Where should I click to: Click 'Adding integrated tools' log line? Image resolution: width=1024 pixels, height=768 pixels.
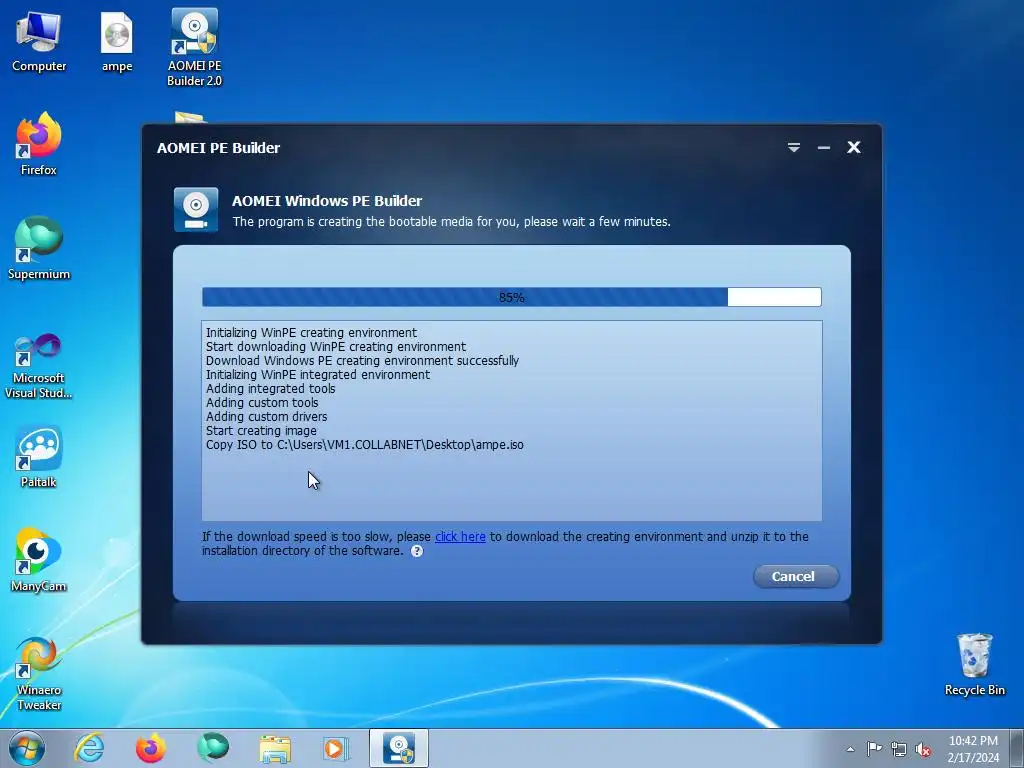pyautogui.click(x=270, y=389)
